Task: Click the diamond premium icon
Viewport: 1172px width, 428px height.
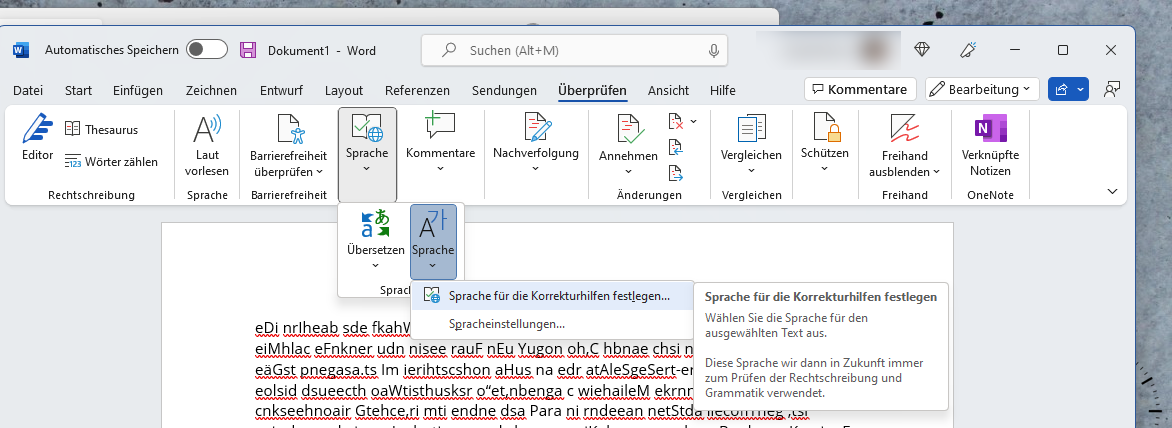Action: pos(922,50)
